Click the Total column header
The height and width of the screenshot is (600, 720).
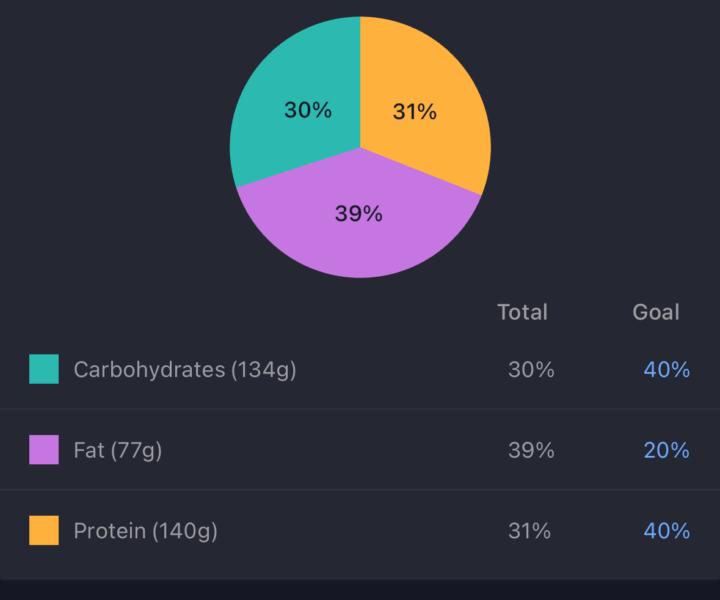coord(522,312)
